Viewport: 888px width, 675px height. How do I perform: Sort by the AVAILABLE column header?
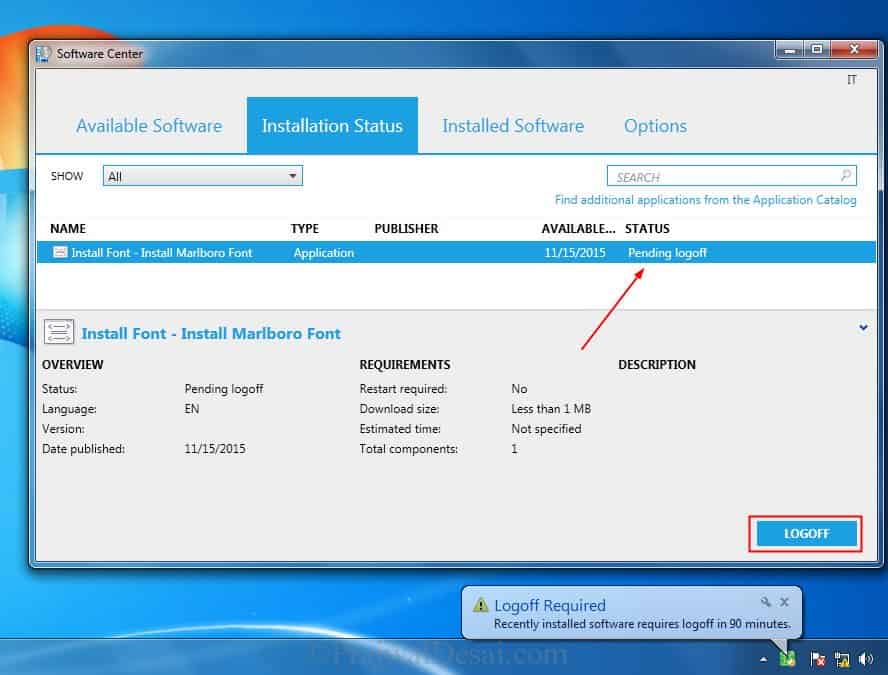click(x=578, y=229)
